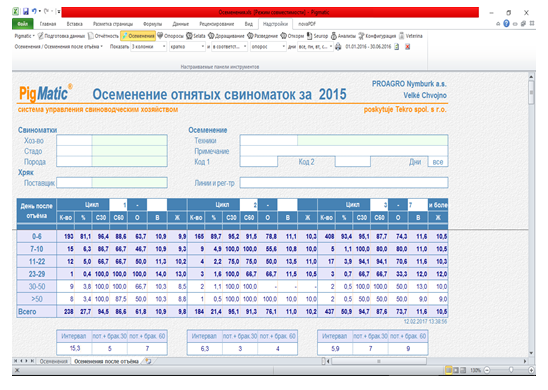Screen dimensions: 548x390
Task: Select the 'Осеменения после отъёма' sheet tab
Action: (x=107, y=361)
